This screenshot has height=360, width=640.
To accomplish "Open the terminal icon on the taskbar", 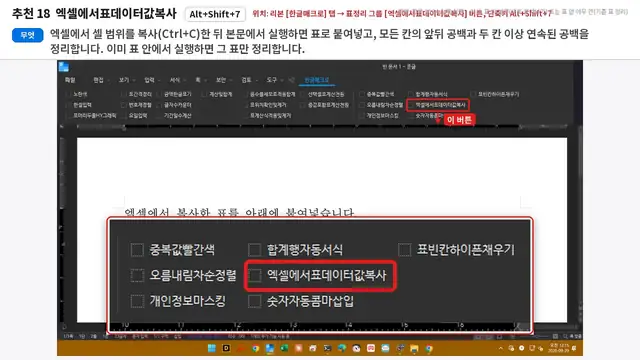I will (327, 348).
